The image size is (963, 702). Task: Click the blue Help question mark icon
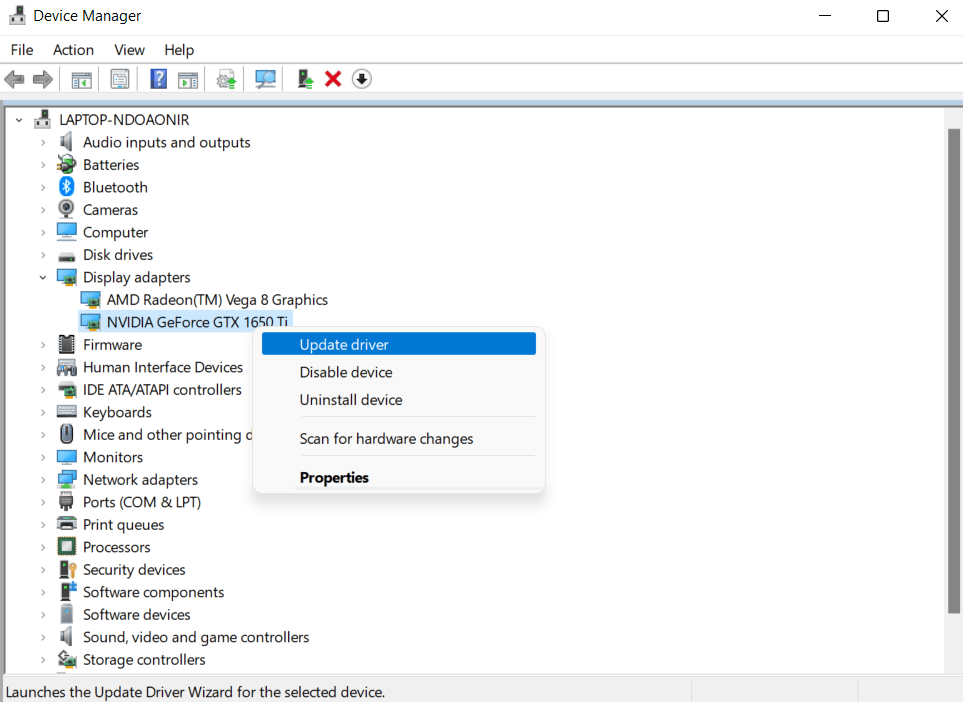(158, 79)
